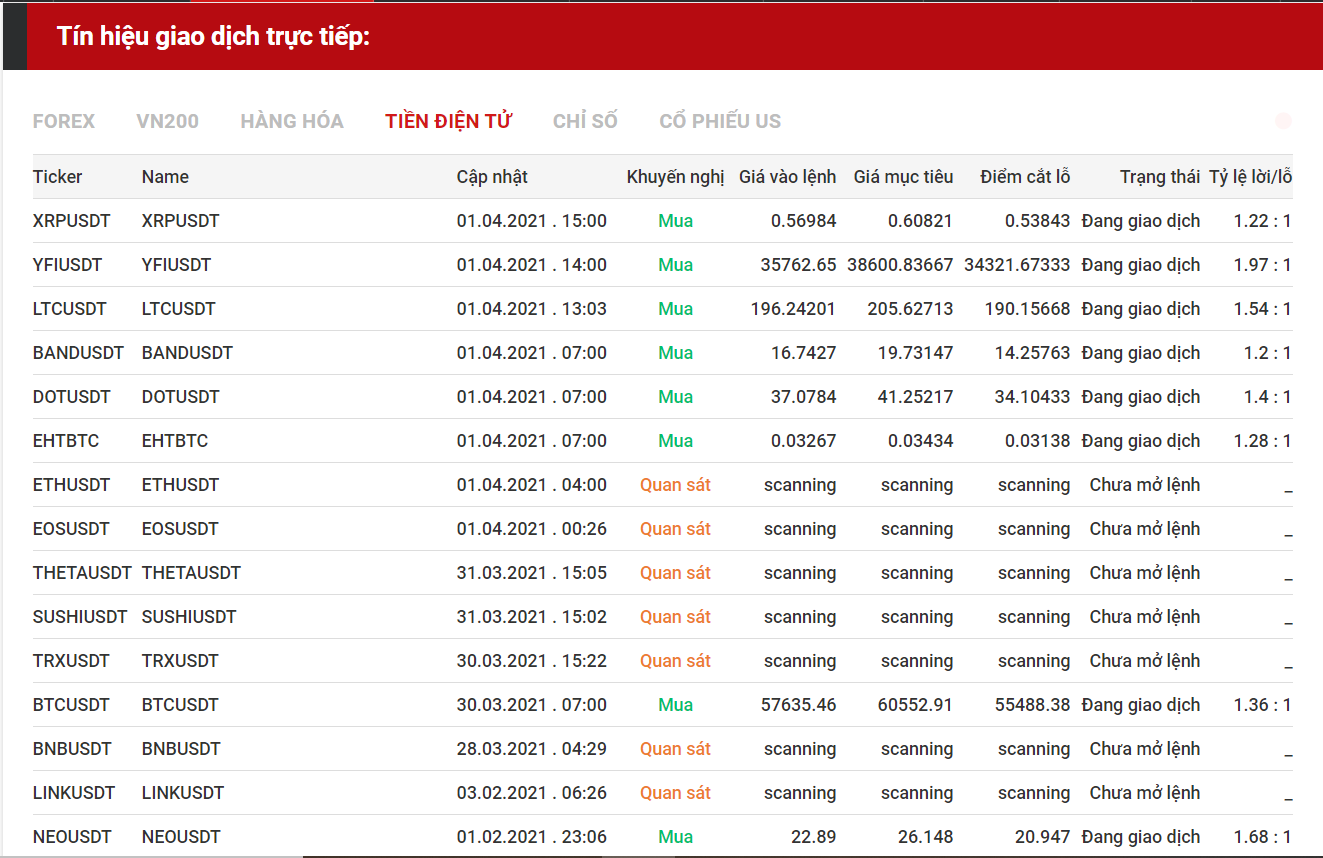Click target price 60552.91
Screen dimensions: 1323x858
click(915, 705)
